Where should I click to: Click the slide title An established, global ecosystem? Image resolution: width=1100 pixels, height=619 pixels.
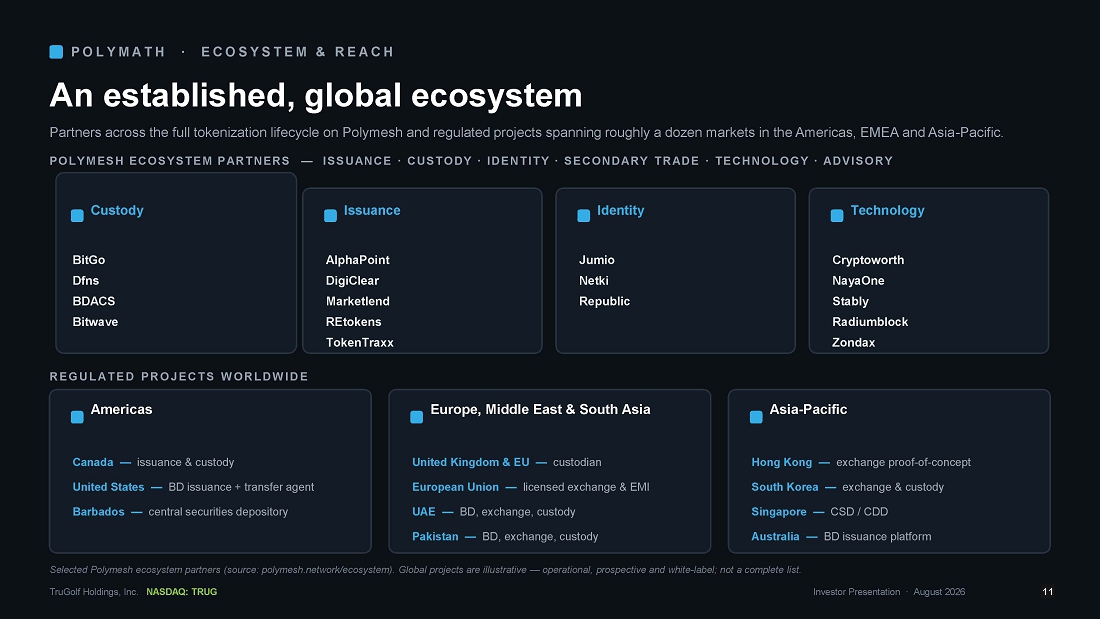[x=316, y=95]
